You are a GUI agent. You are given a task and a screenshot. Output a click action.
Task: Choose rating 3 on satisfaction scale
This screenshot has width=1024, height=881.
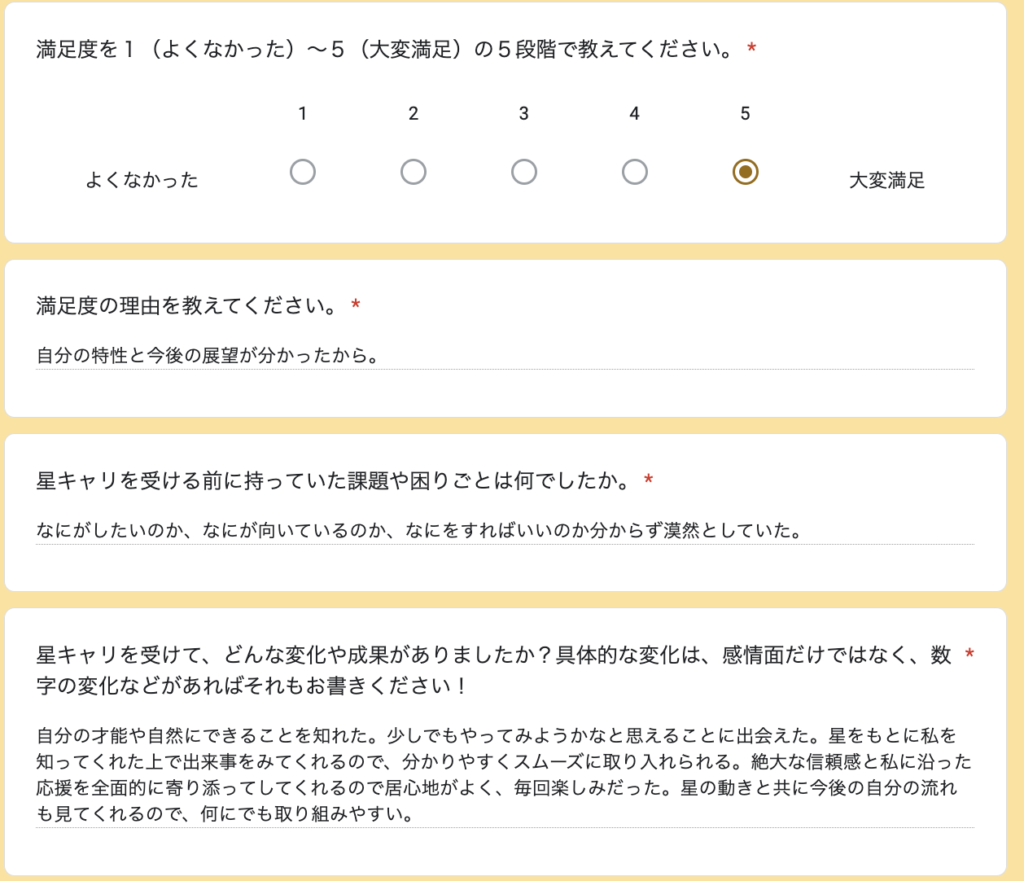tap(524, 172)
